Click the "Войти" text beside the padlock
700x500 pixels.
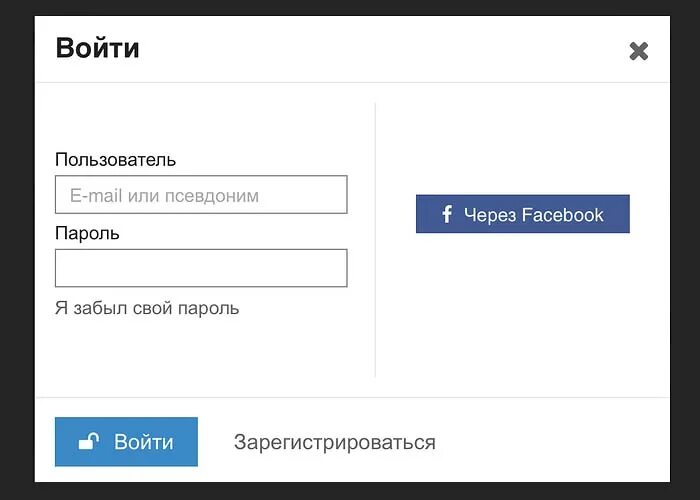point(144,442)
